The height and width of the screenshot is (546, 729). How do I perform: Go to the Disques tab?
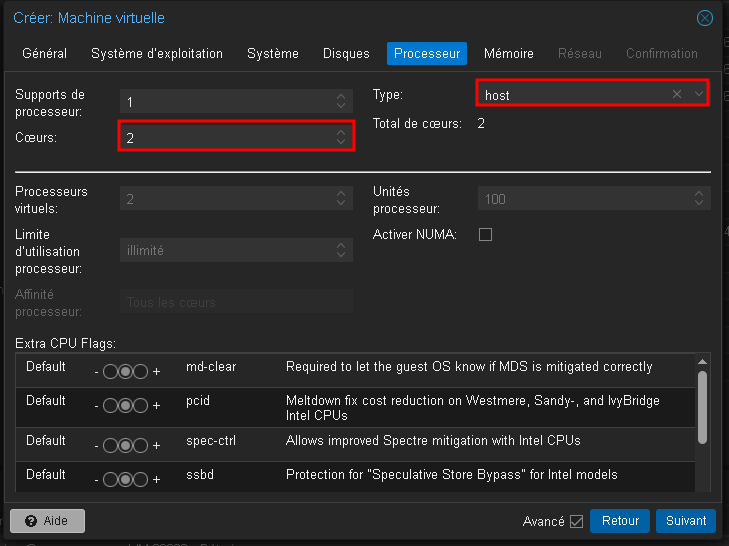[x=346, y=53]
